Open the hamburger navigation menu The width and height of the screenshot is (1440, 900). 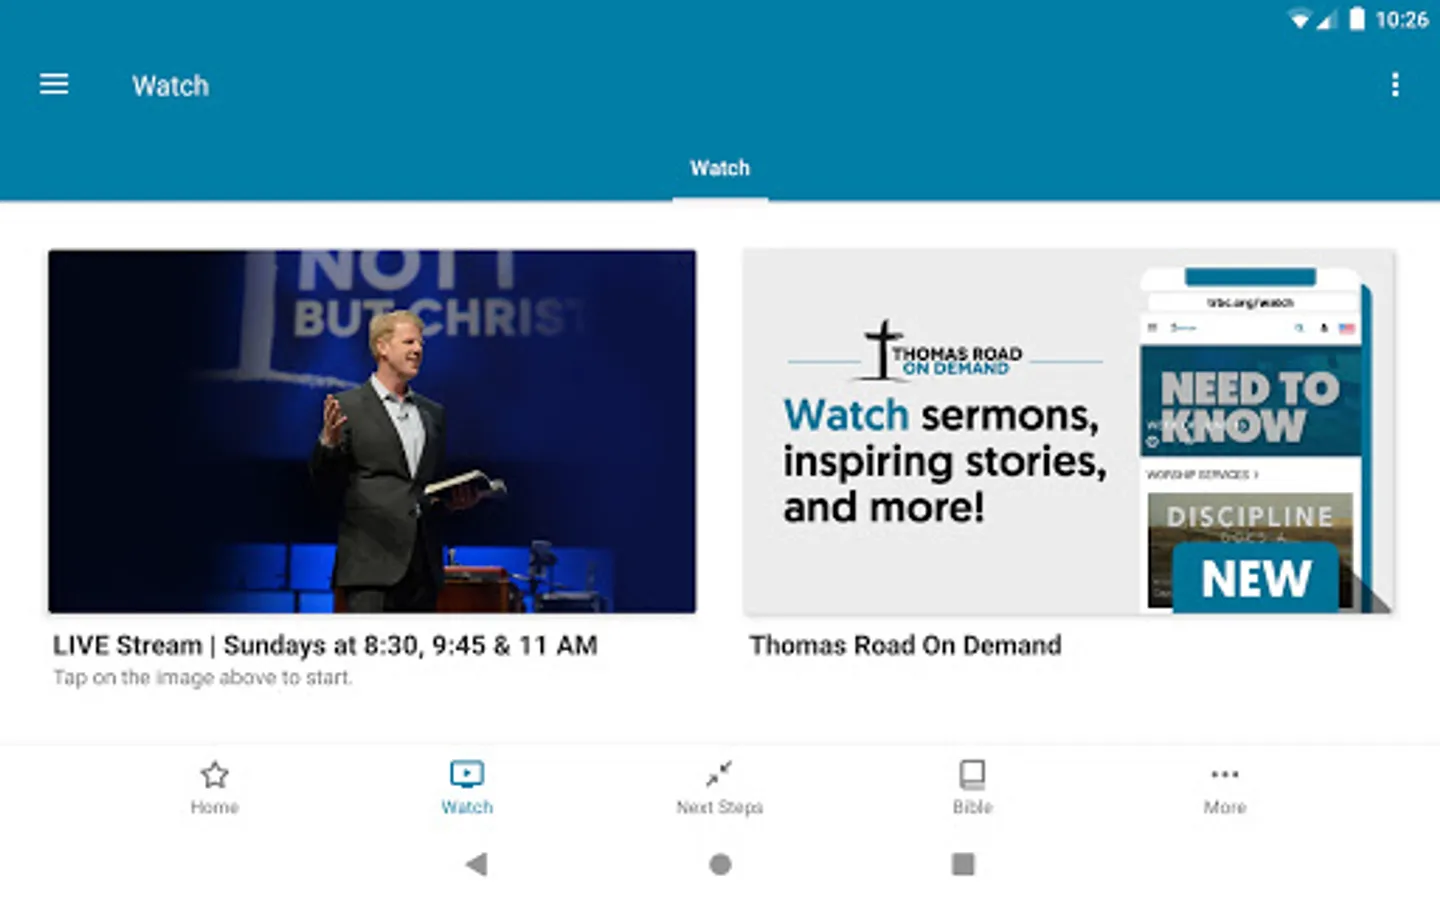pos(54,85)
